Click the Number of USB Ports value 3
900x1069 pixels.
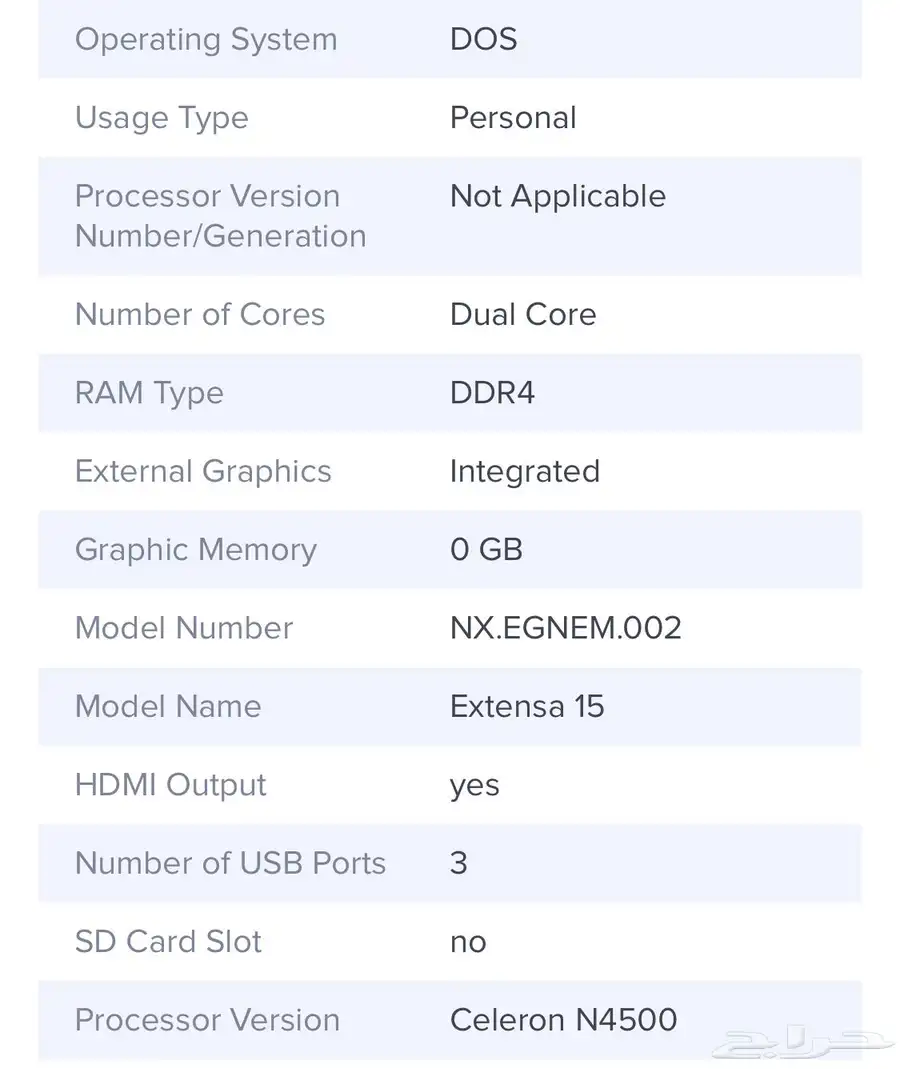click(x=459, y=863)
